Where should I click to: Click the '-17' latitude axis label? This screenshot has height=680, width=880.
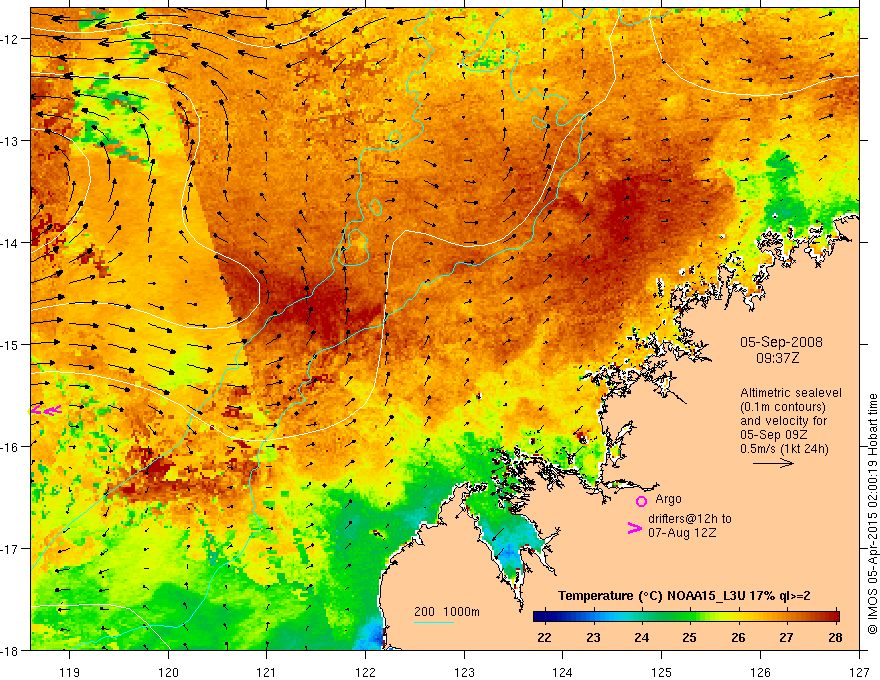[x=10, y=548]
